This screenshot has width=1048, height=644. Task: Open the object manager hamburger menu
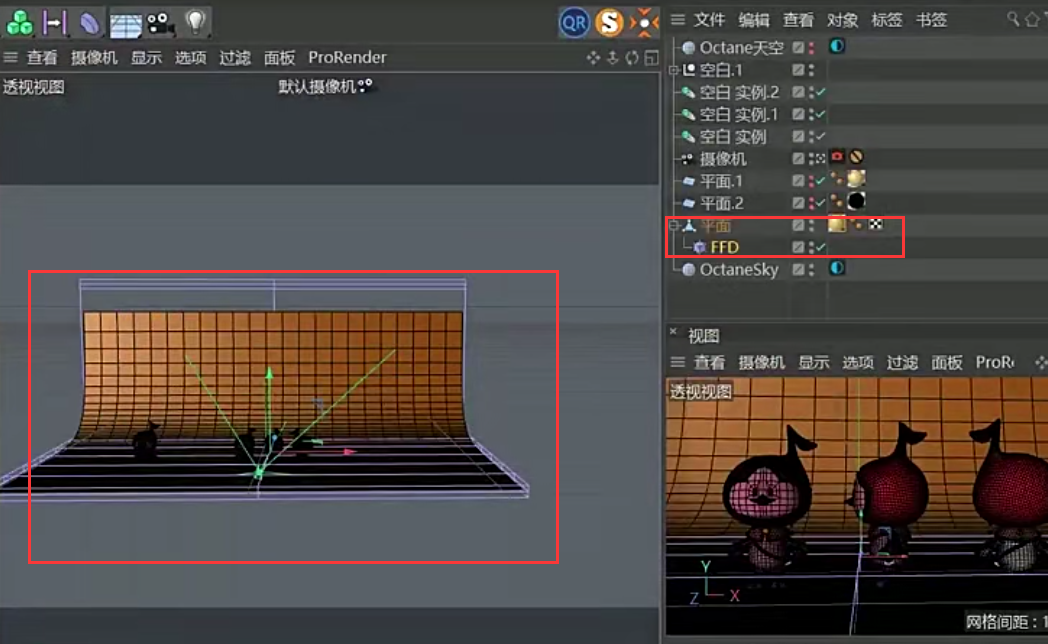pos(678,20)
